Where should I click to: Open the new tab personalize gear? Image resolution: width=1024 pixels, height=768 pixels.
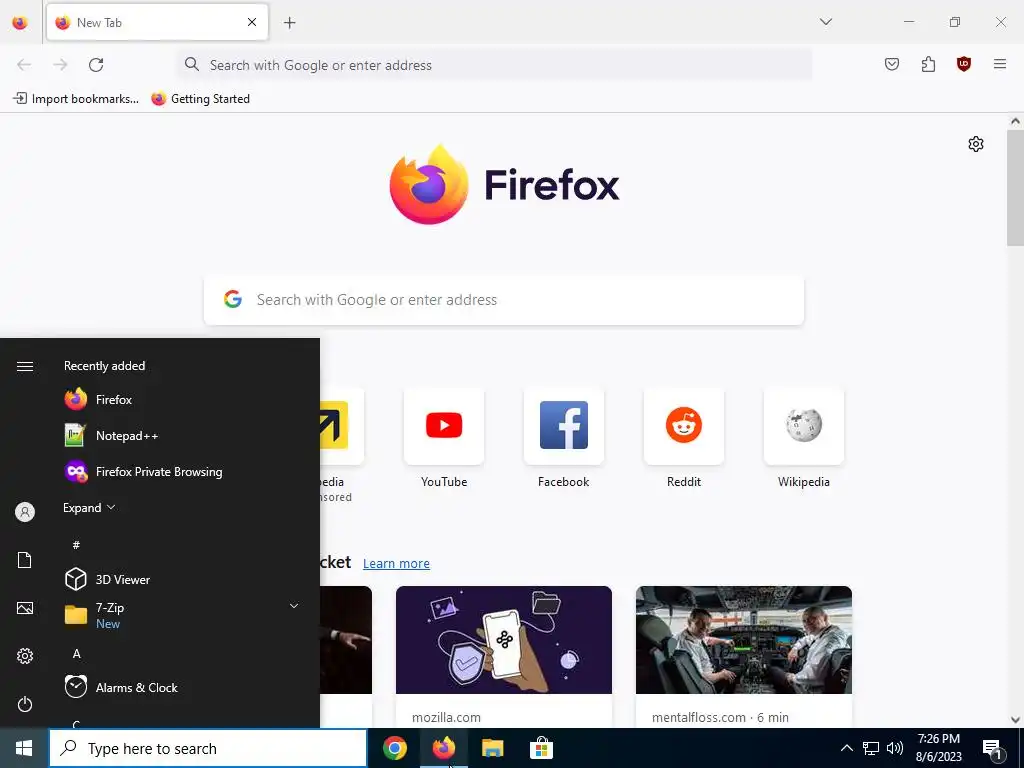tap(976, 144)
